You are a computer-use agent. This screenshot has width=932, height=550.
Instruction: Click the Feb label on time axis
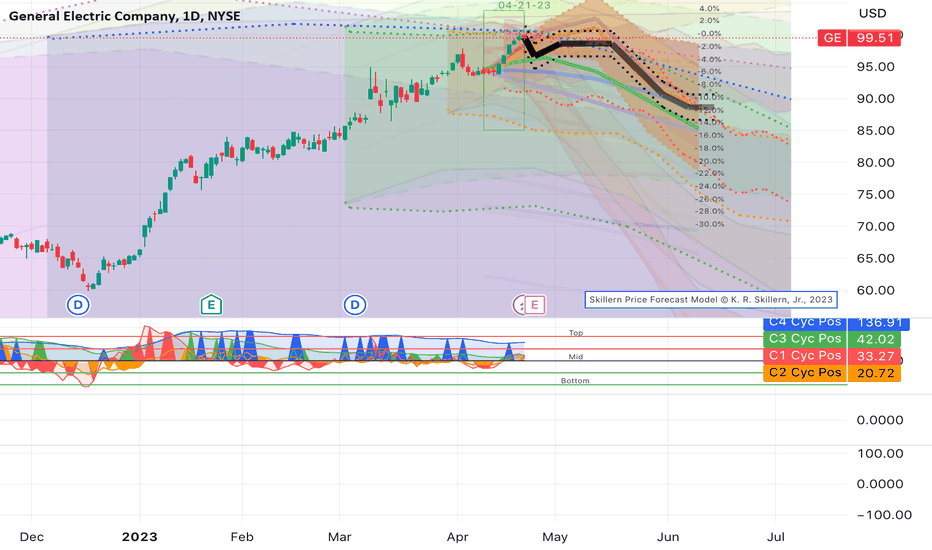coord(242,537)
